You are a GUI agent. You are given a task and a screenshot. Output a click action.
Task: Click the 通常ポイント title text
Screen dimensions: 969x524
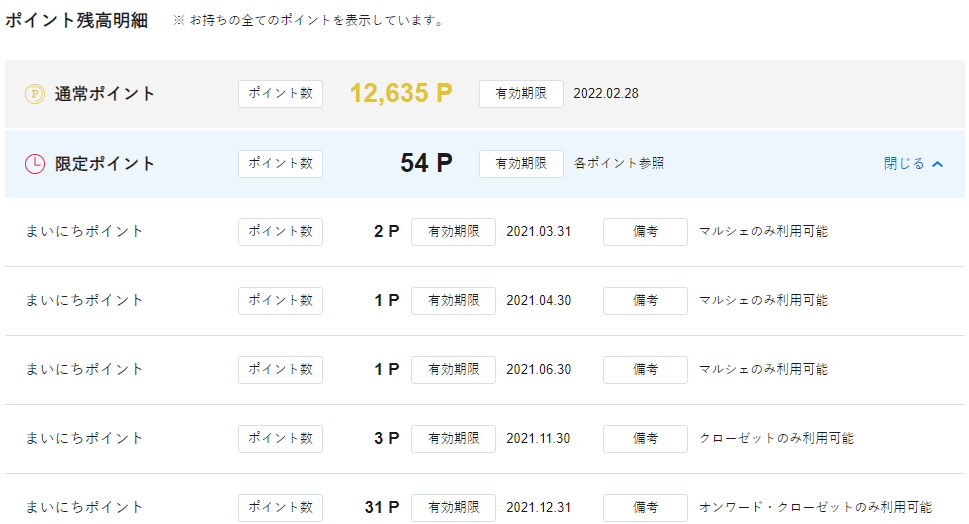[x=104, y=94]
